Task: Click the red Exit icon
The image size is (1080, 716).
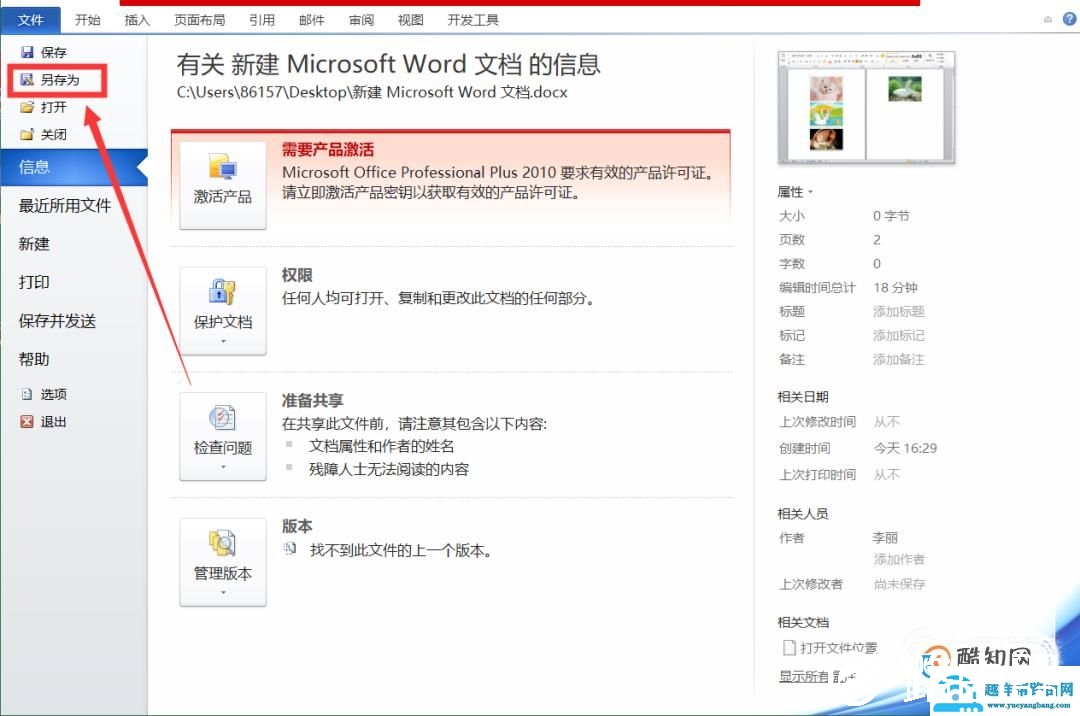Action: click(x=27, y=421)
